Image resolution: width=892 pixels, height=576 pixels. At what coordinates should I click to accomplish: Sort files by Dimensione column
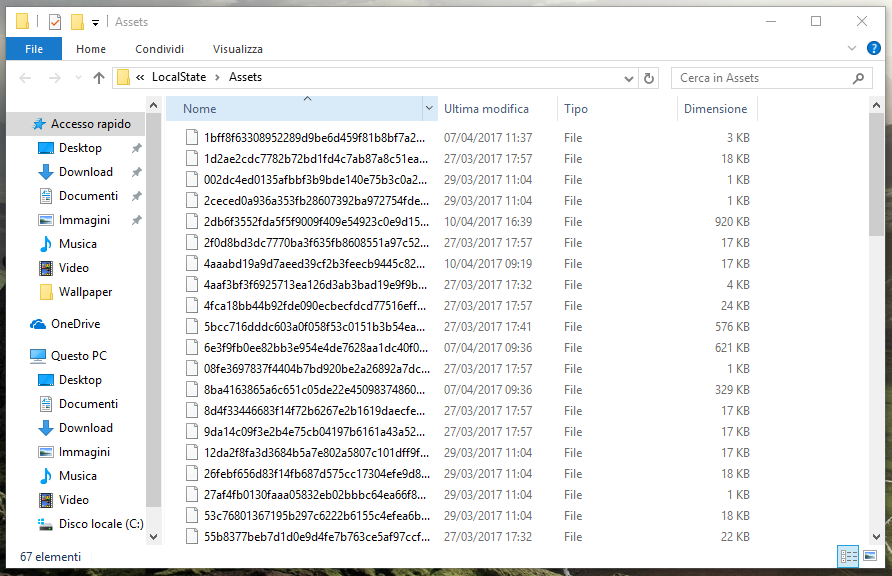click(715, 109)
